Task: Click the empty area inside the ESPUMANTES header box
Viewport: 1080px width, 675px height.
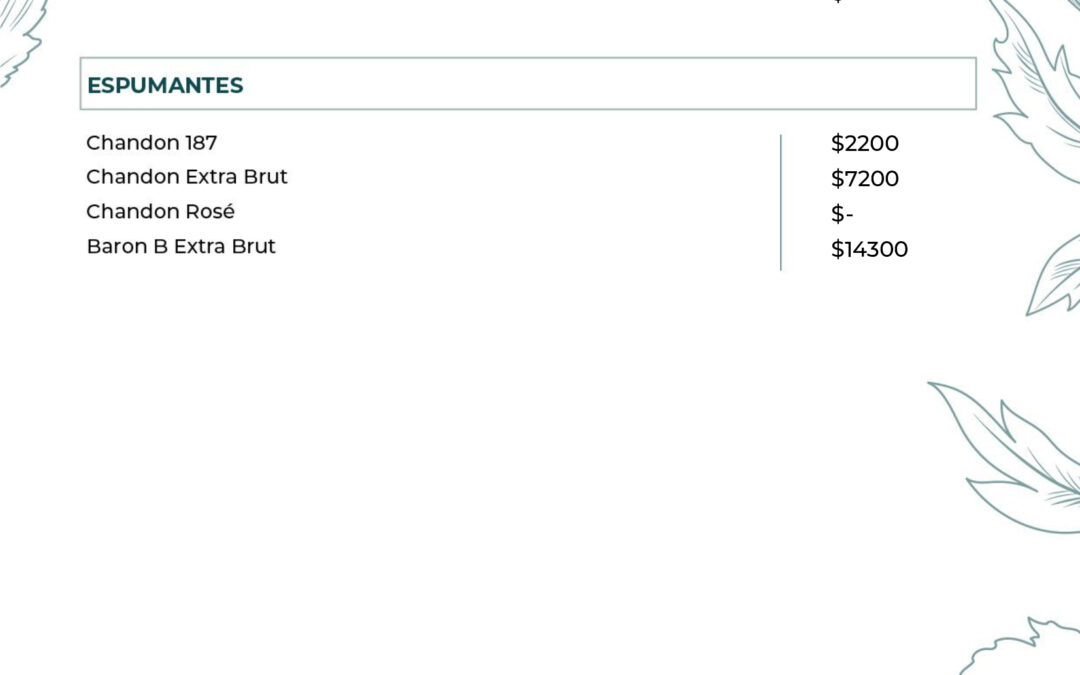Action: click(x=606, y=84)
